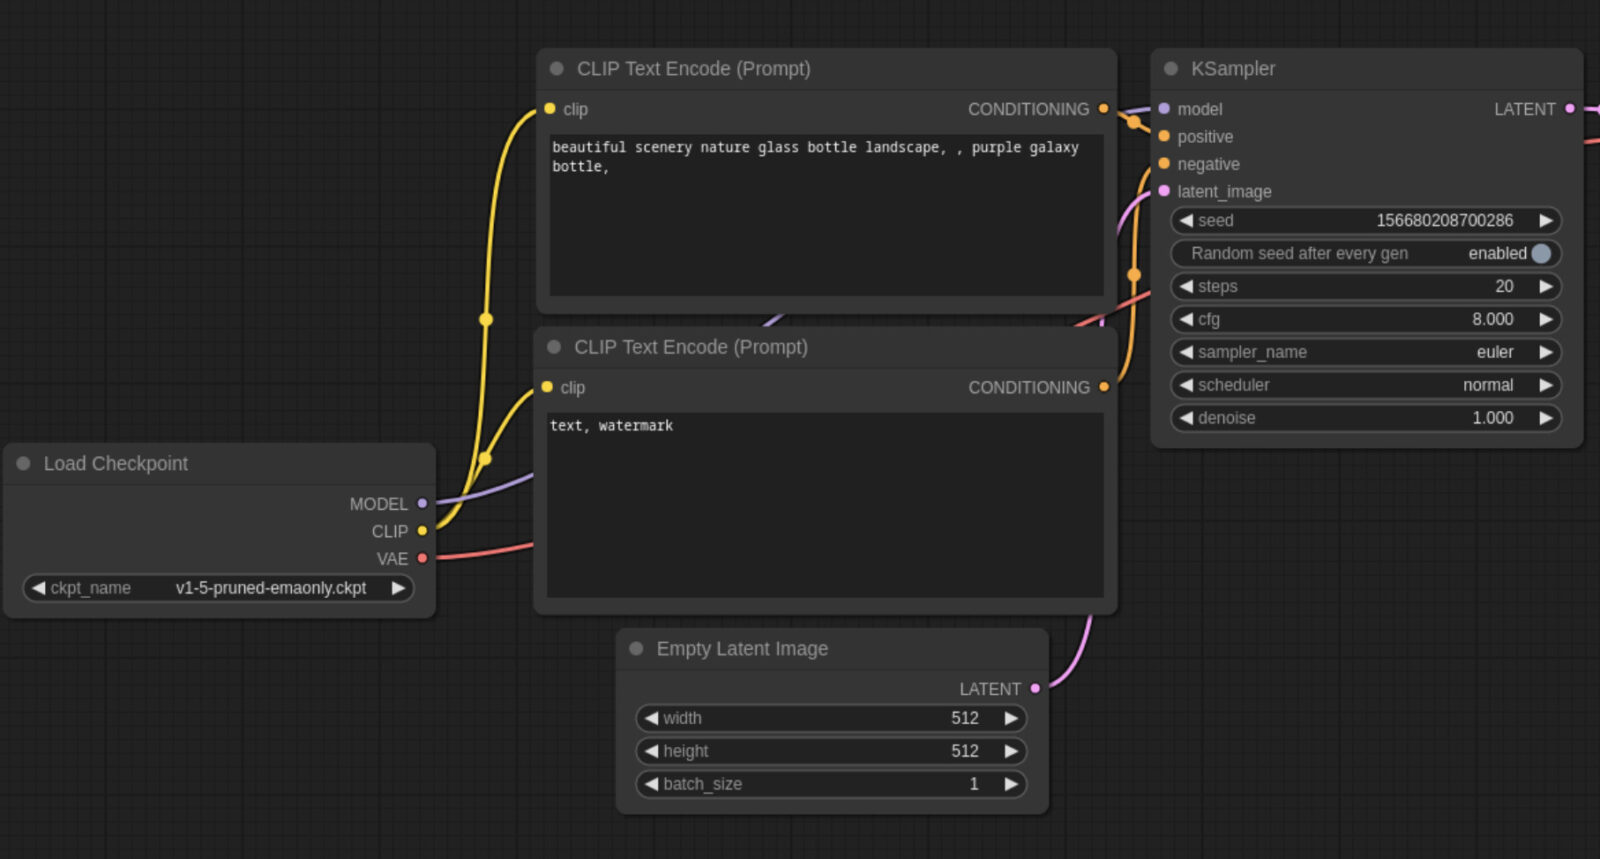This screenshot has width=1600, height=859.
Task: Open the sampler_name euler selector
Action: pyautogui.click(x=1365, y=353)
